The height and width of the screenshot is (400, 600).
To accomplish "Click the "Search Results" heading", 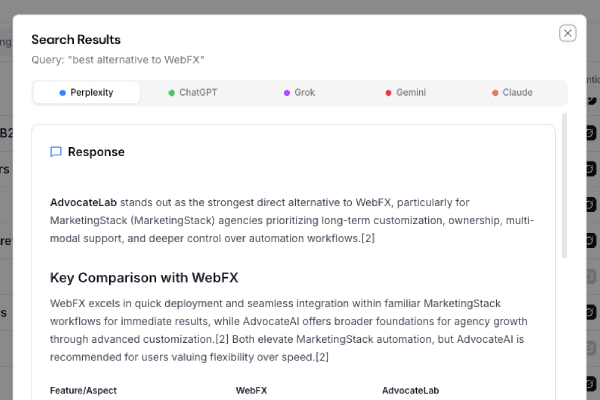I will click(76, 40).
